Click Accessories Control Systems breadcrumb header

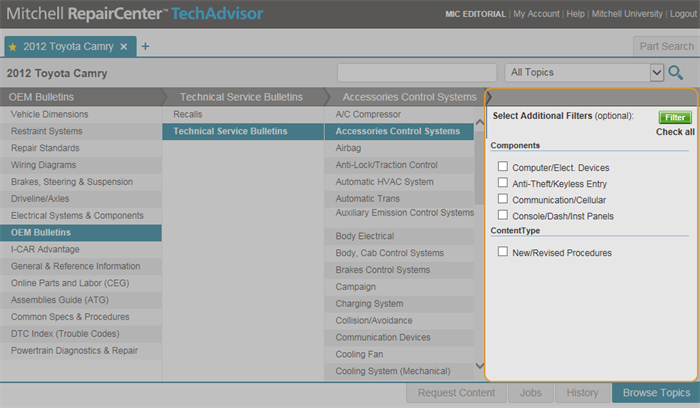tap(409, 97)
